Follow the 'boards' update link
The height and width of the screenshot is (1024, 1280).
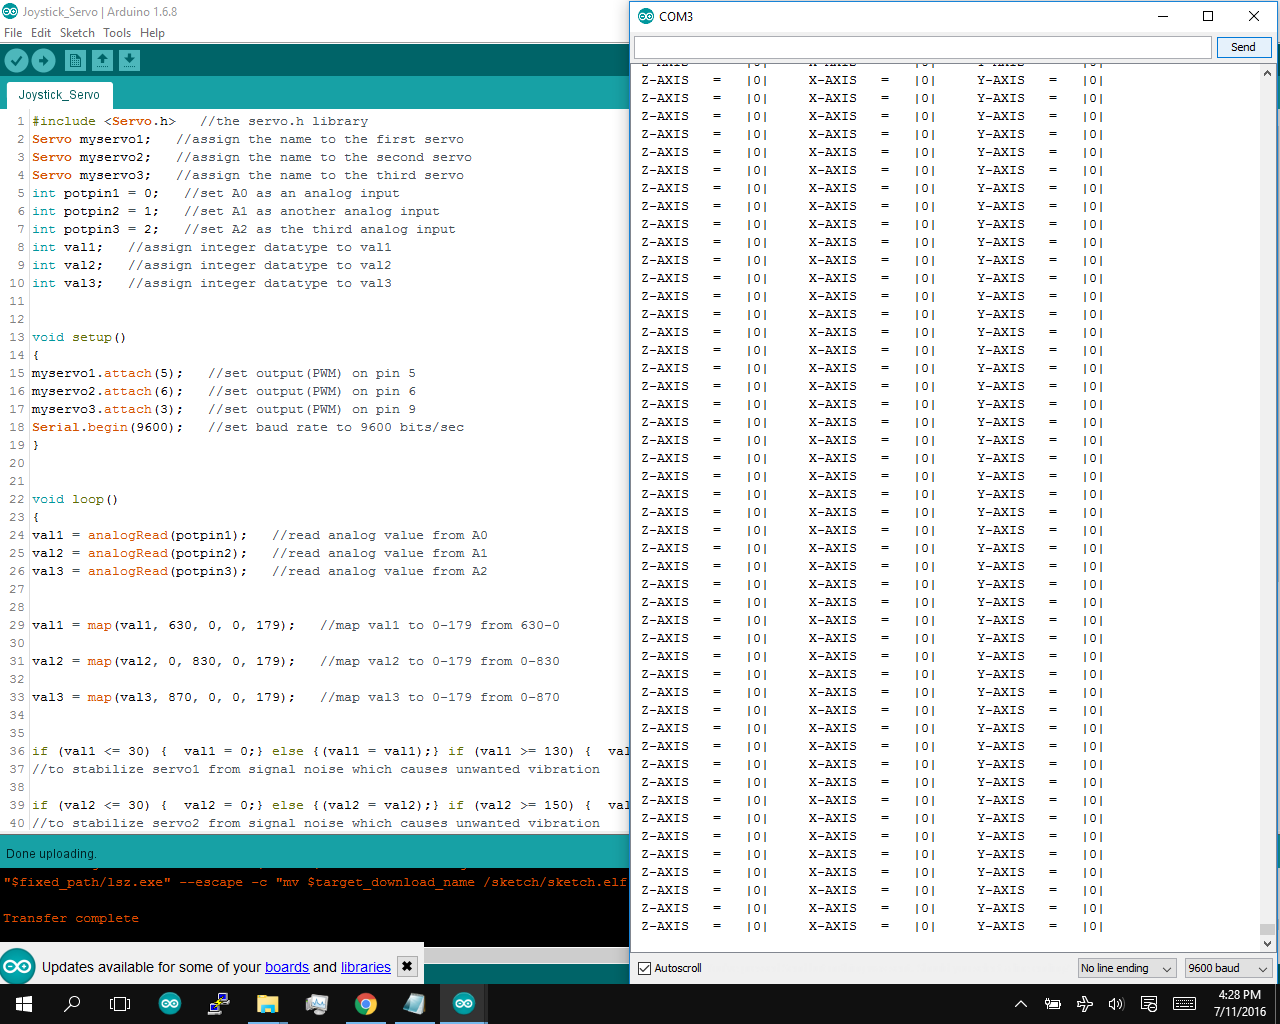(x=287, y=967)
